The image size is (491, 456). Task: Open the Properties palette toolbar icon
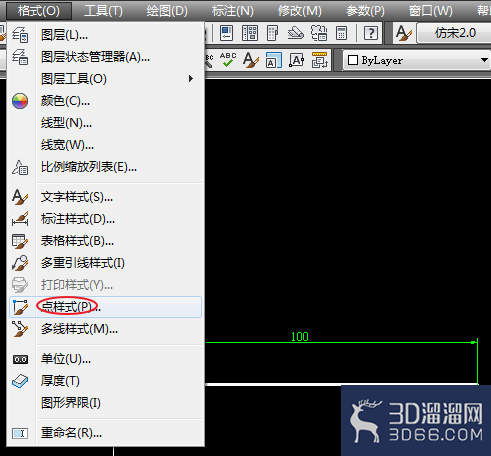(227, 33)
